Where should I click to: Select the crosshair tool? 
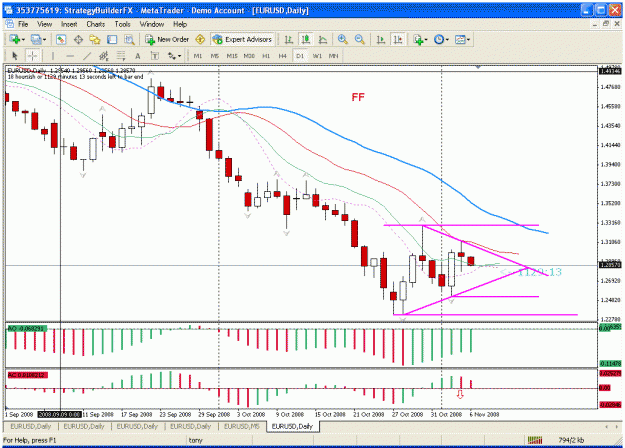[32, 56]
